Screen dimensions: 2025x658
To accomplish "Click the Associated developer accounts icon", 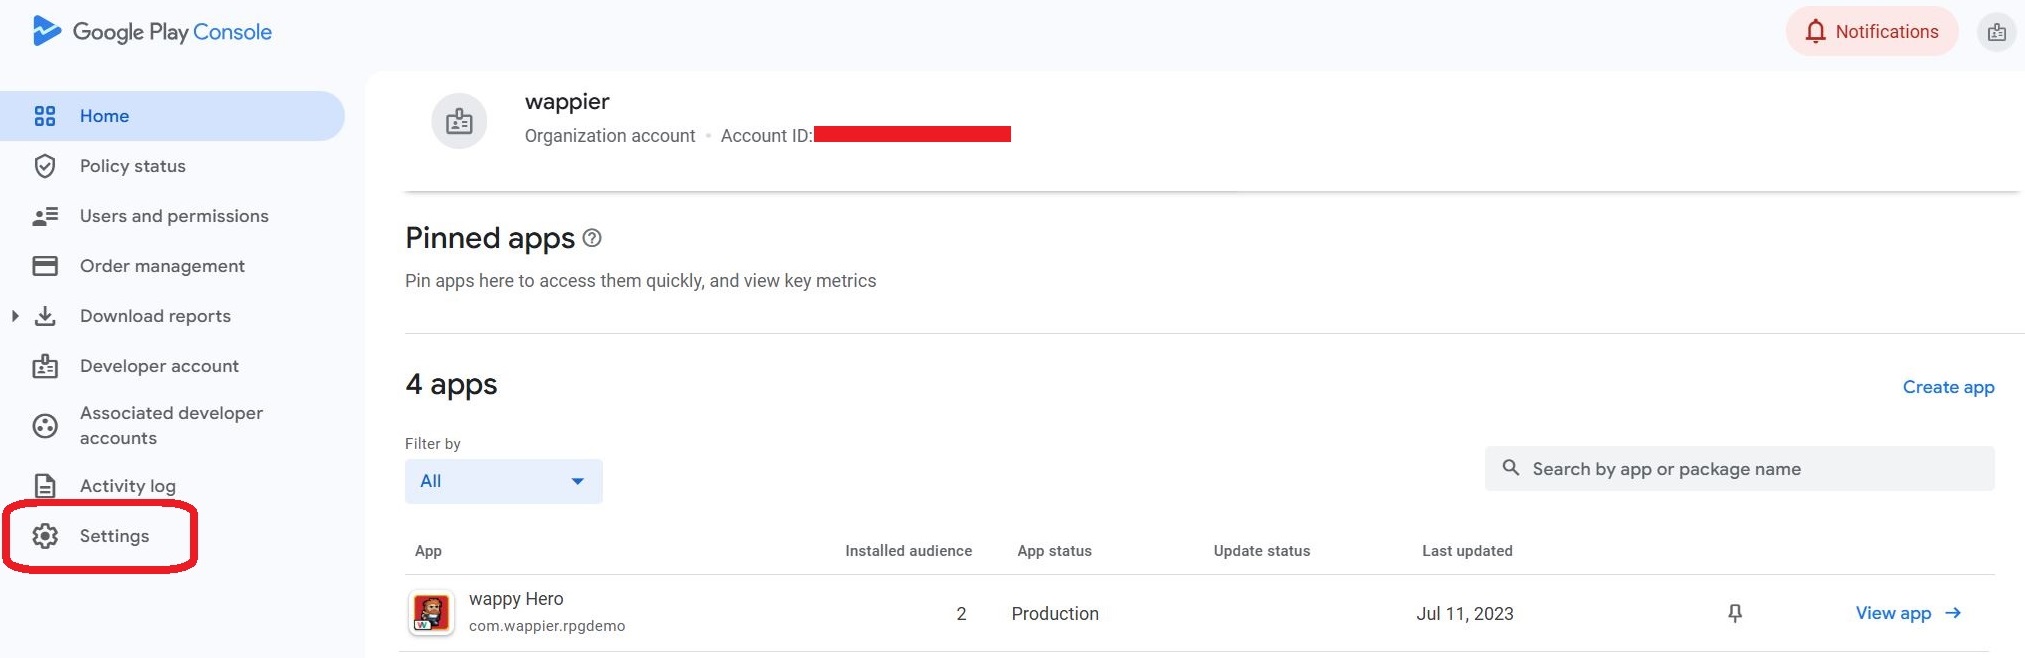I will [45, 426].
